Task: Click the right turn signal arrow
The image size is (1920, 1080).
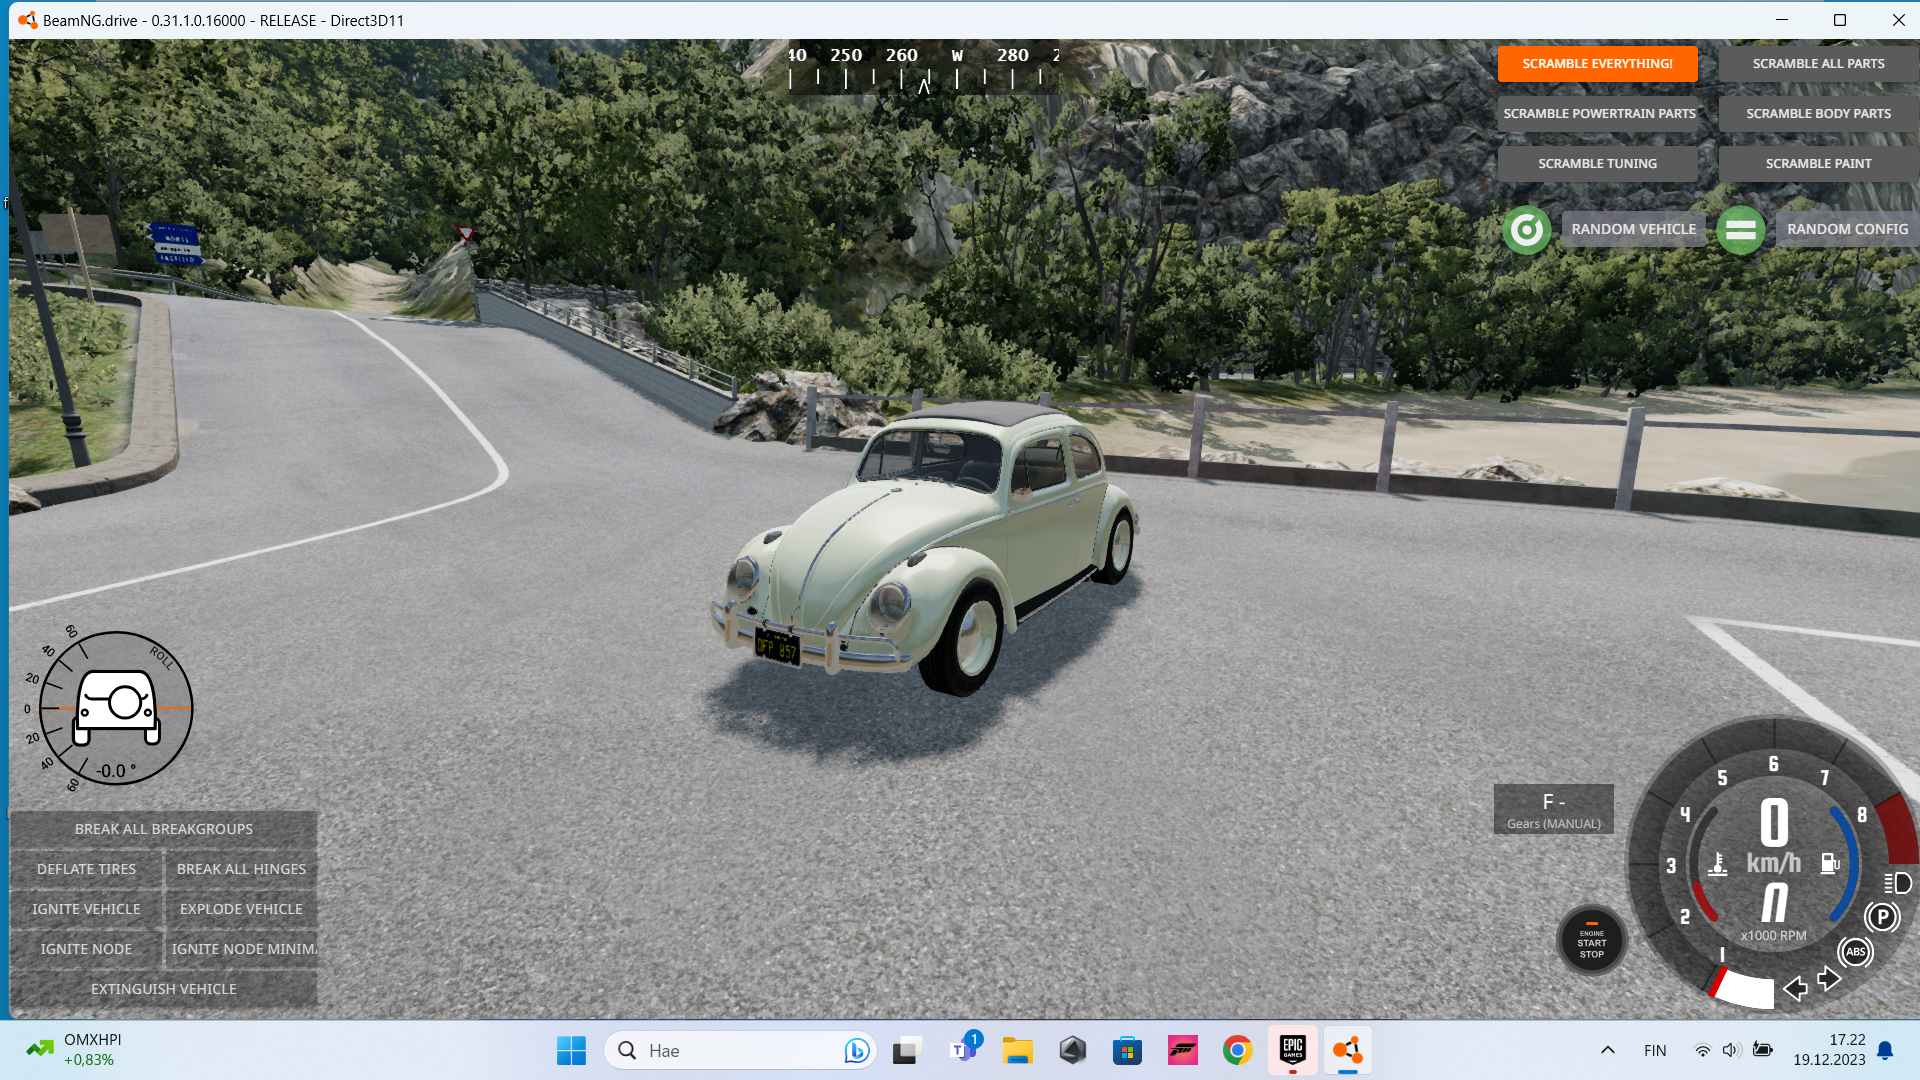Action: click(x=1829, y=978)
